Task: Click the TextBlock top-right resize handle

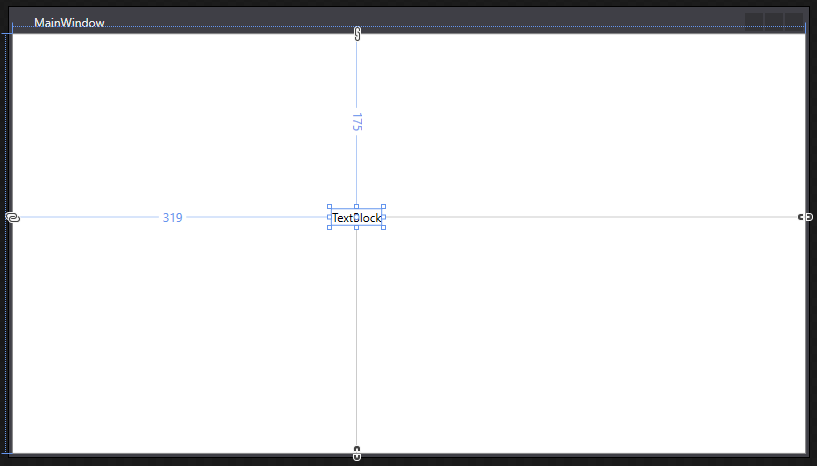Action: pyautogui.click(x=383, y=207)
